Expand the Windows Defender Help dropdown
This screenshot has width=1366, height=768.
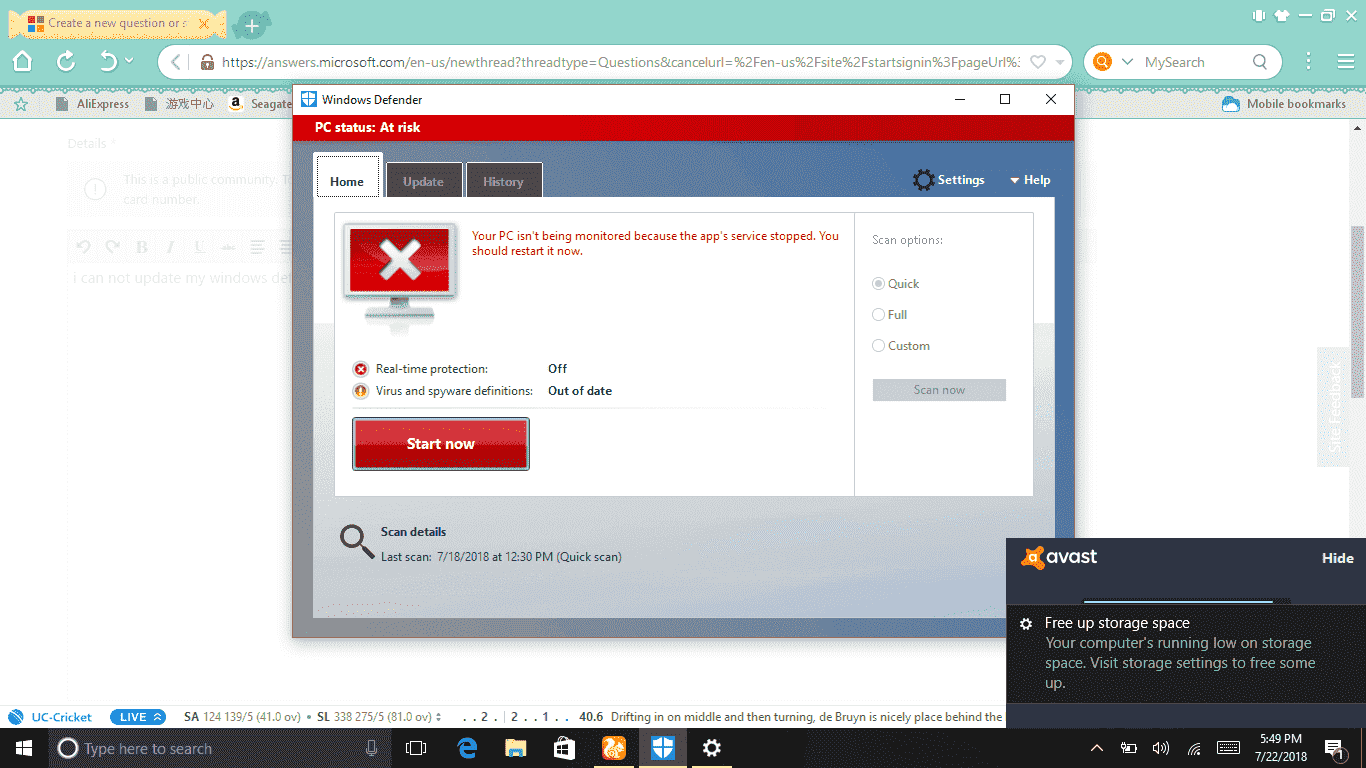click(1030, 180)
